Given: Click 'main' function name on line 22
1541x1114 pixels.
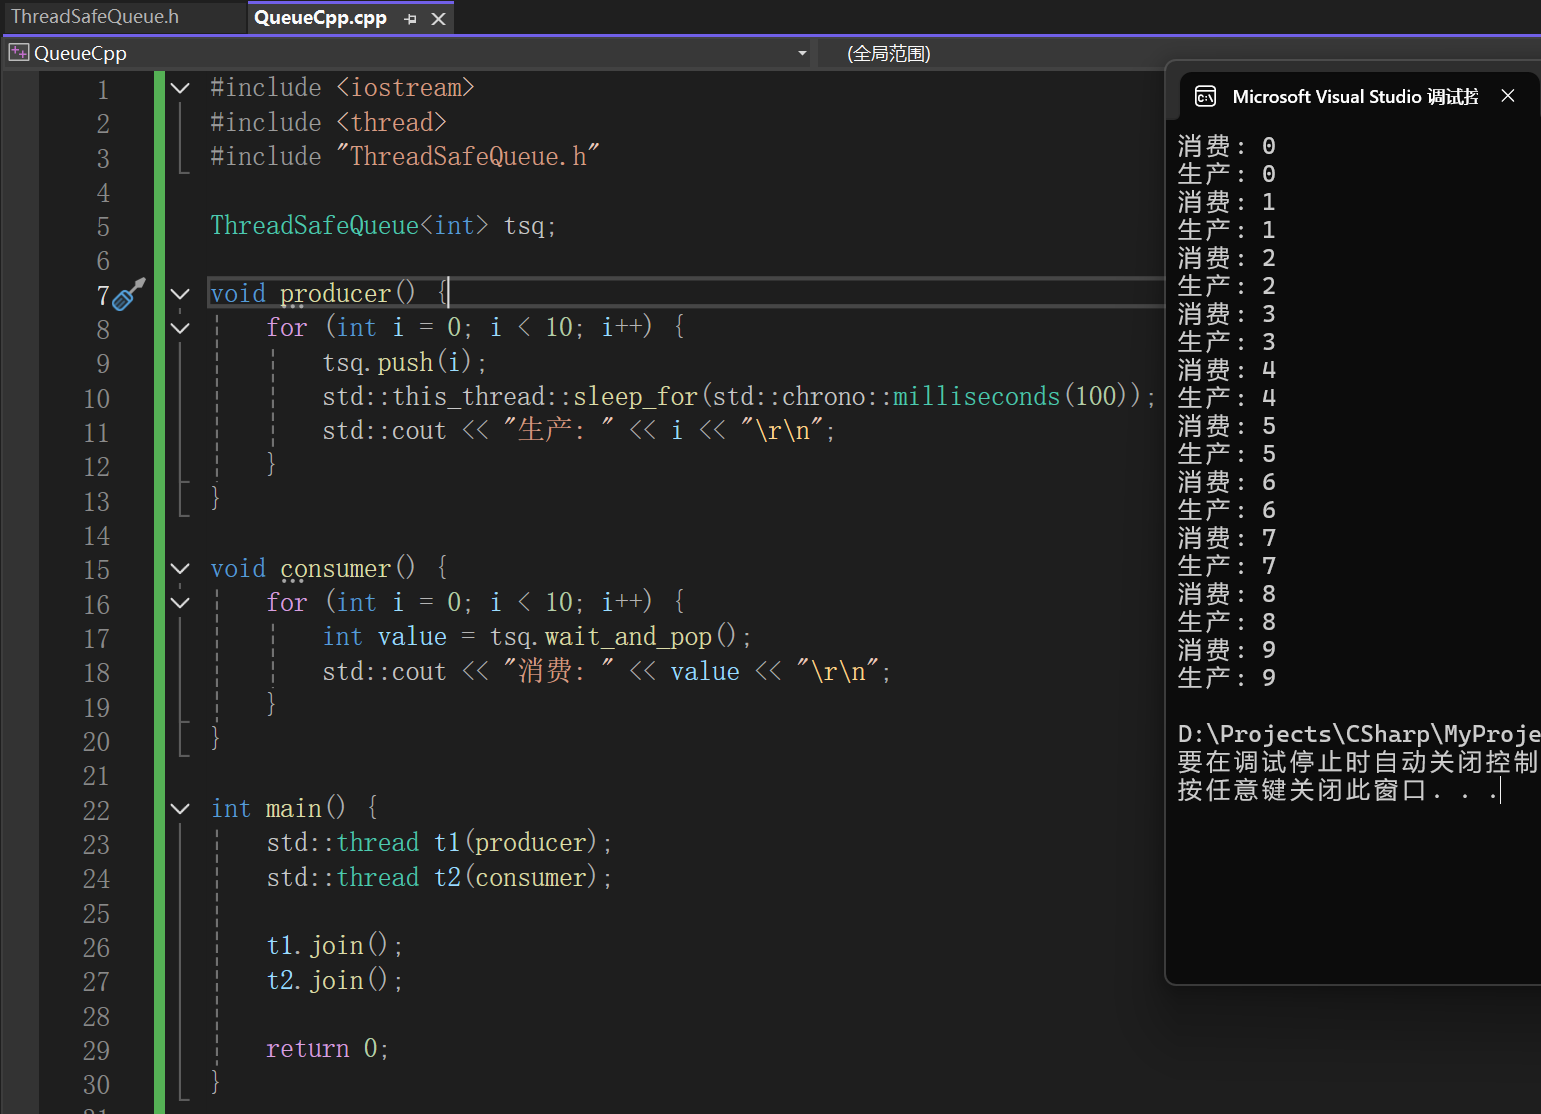Looking at the screenshot, I should point(293,809).
